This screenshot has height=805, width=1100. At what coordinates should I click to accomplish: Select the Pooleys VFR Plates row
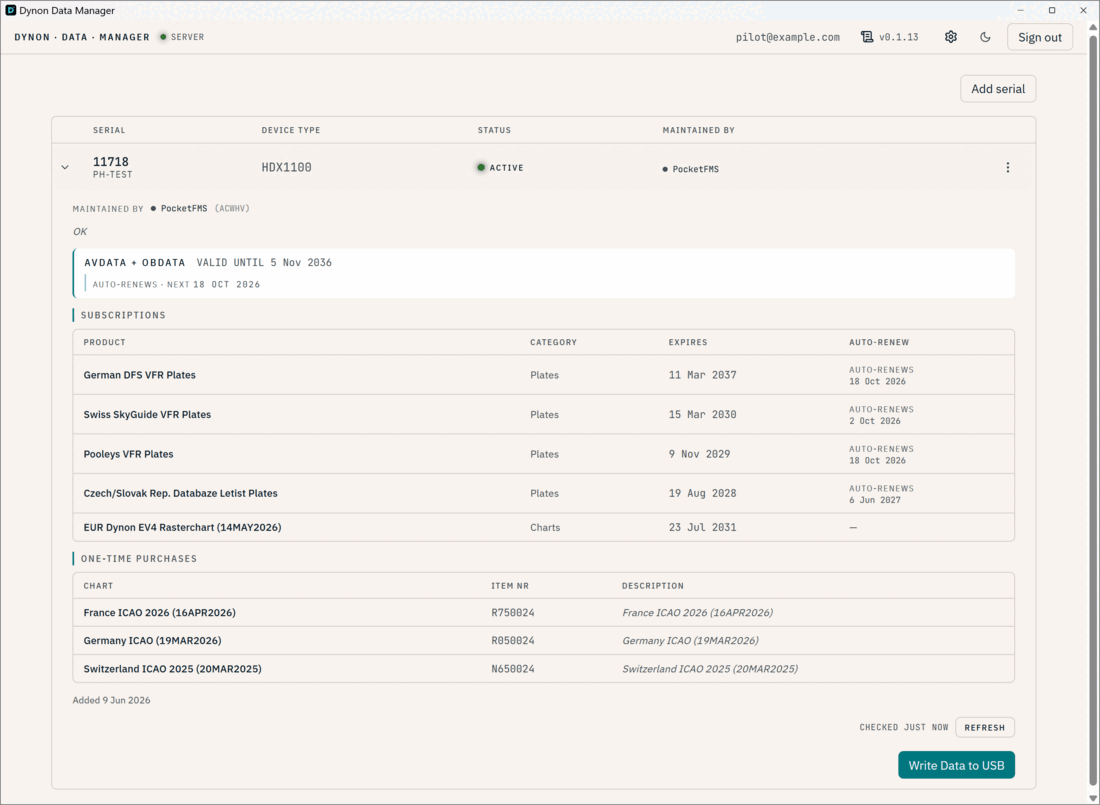coord(544,453)
